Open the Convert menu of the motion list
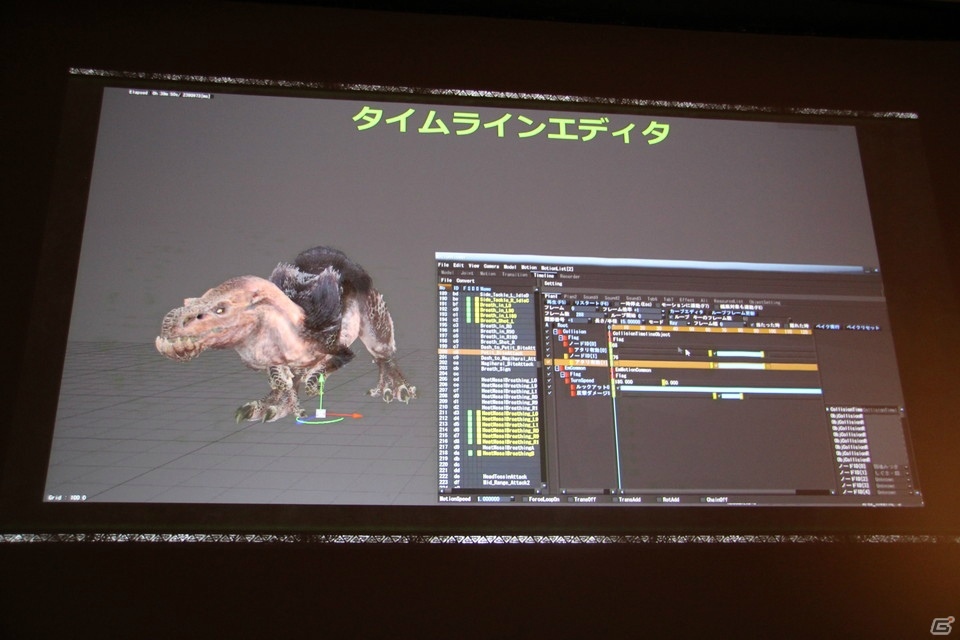960x640 pixels. coord(465,280)
